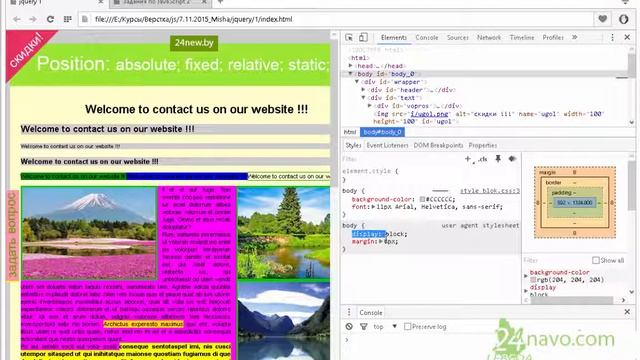Click the computed styles Filter field
This screenshot has width=640, height=360.
click(x=556, y=260)
